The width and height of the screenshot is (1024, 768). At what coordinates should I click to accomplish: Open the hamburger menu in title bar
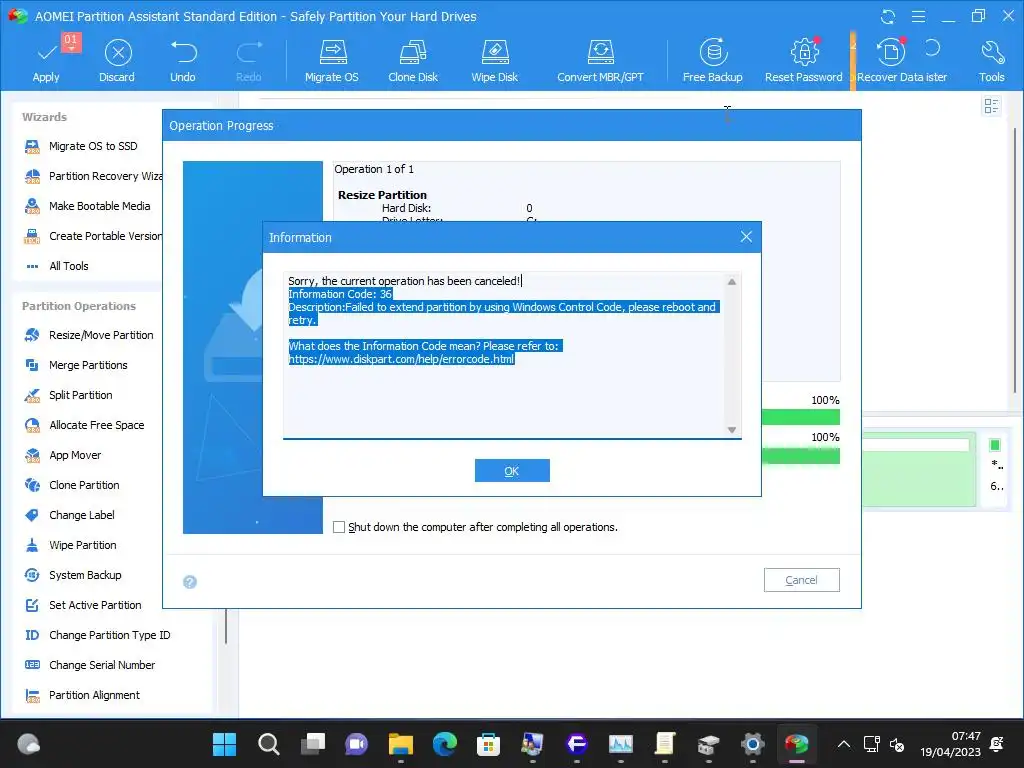[918, 16]
